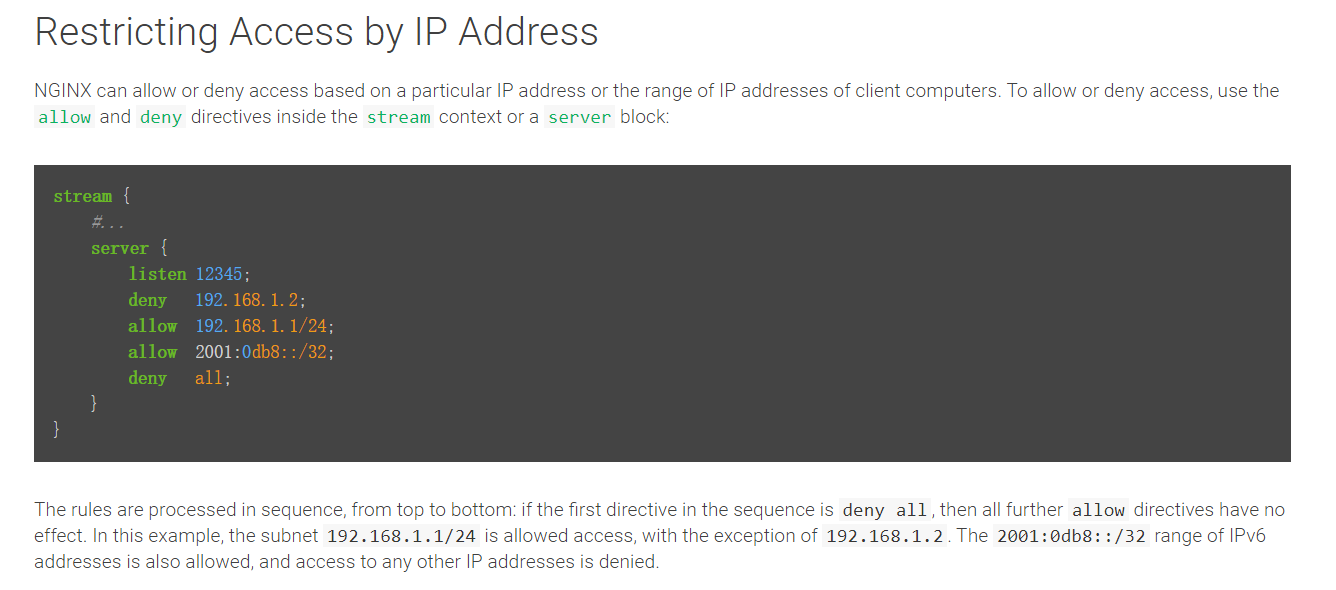Open the green allow directive link

click(x=65, y=117)
